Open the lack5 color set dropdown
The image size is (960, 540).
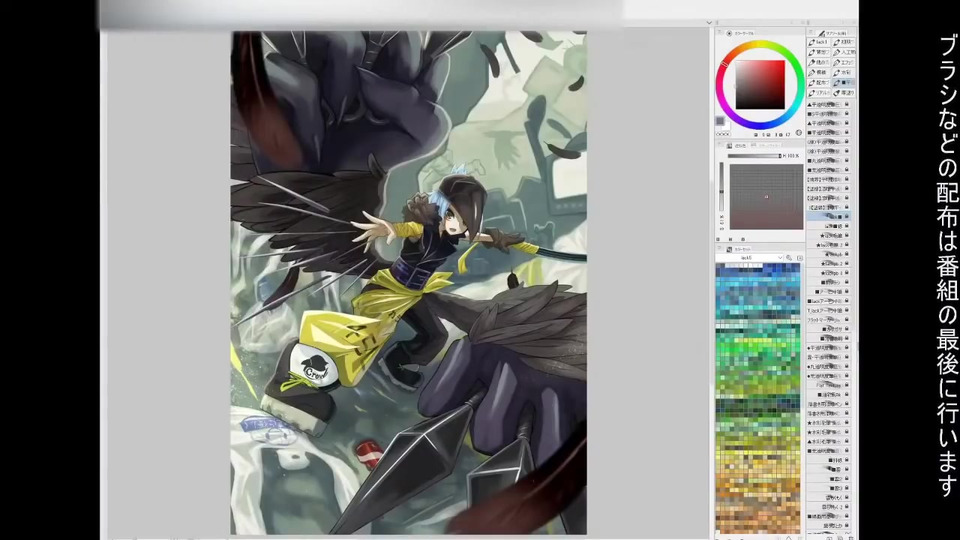tap(750, 258)
